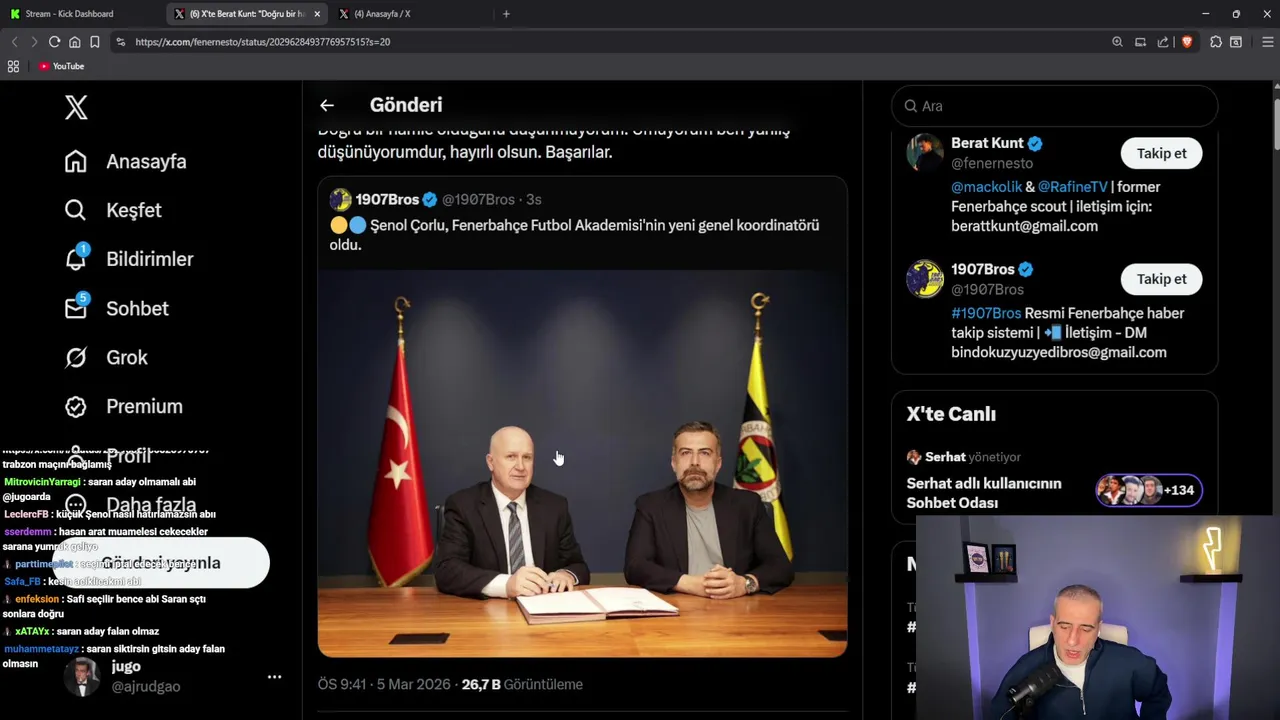The image size is (1280, 720).
Task: Open the extensions puzzle icon
Action: click(1215, 42)
